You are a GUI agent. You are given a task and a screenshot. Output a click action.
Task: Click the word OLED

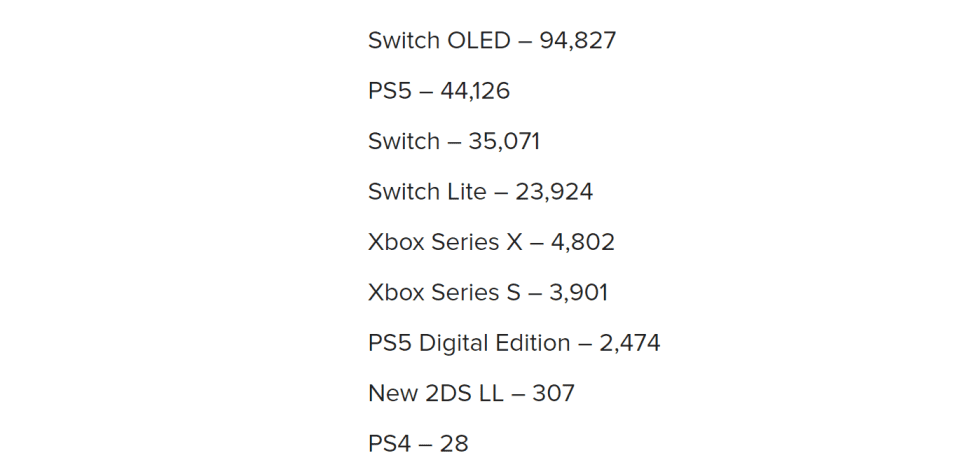(x=479, y=40)
